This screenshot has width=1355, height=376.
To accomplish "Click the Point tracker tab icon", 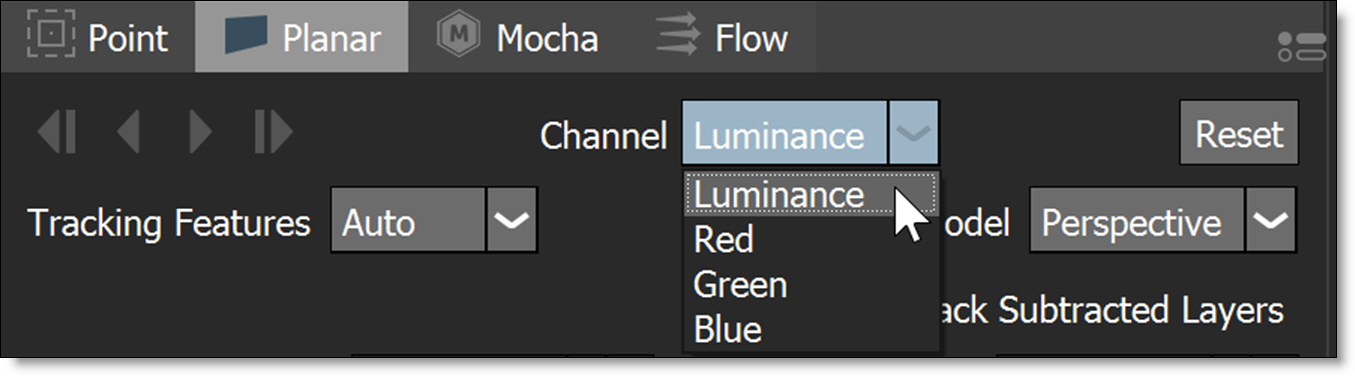I will coord(51,38).
